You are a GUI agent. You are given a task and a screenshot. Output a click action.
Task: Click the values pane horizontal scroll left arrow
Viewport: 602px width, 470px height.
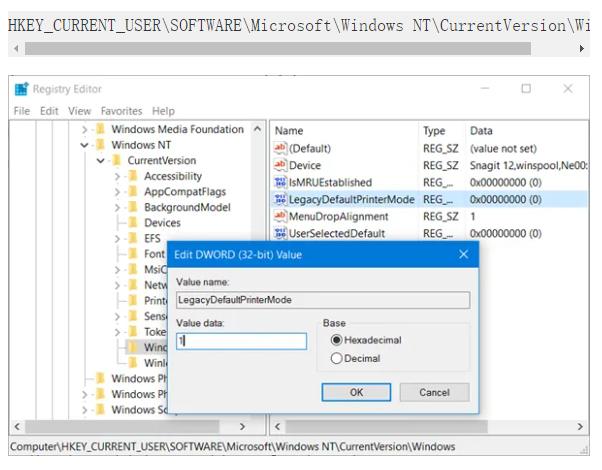[x=277, y=426]
